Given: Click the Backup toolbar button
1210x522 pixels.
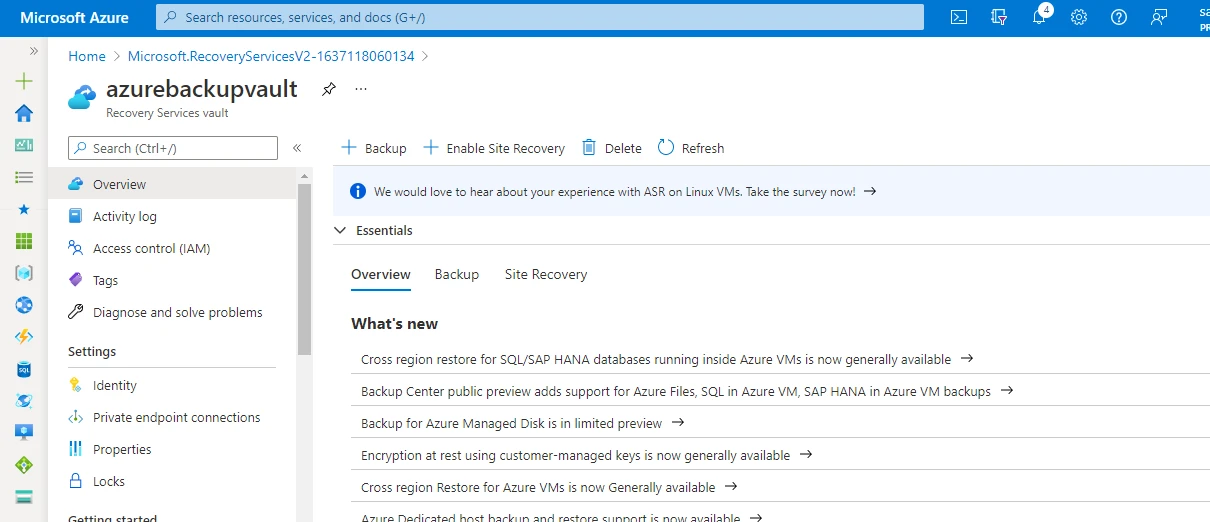Looking at the screenshot, I should coord(374,148).
